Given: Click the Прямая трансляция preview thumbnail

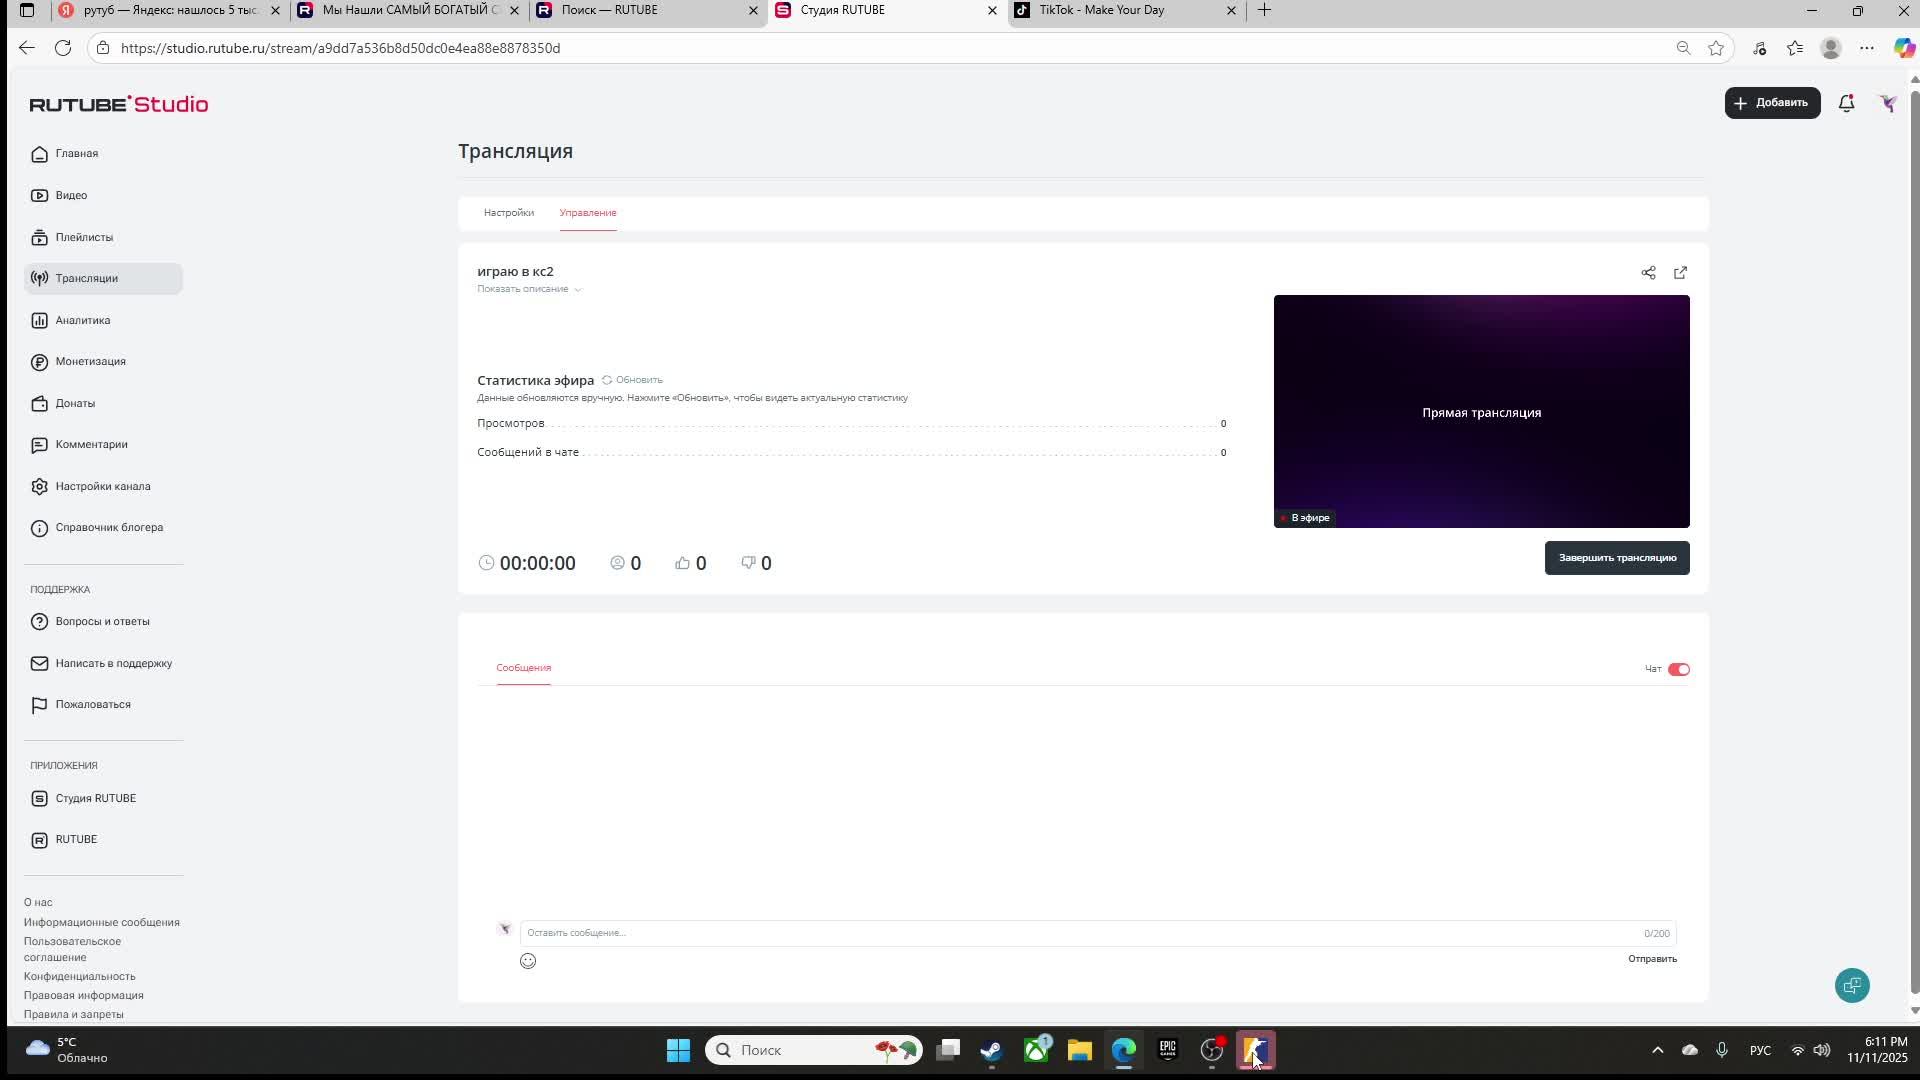Looking at the screenshot, I should click(x=1481, y=411).
